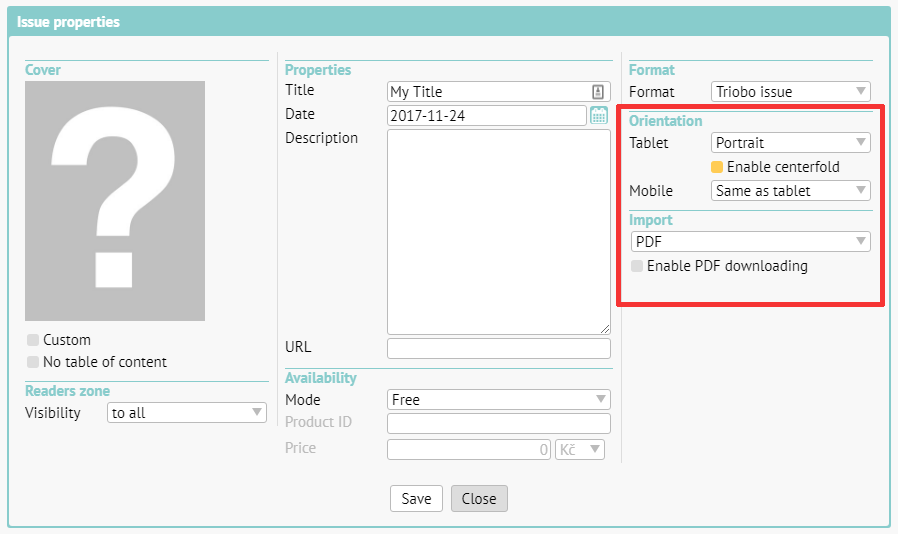The image size is (898, 534).
Task: Open the Tablet orientation dropdown
Action: pyautogui.click(x=790, y=143)
